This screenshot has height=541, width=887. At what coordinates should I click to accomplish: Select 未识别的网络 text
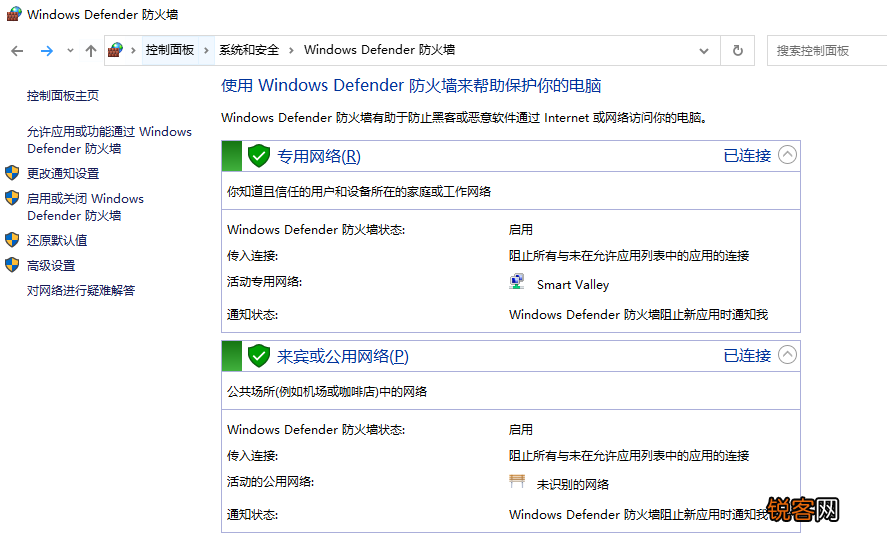pyautogui.click(x=572, y=485)
